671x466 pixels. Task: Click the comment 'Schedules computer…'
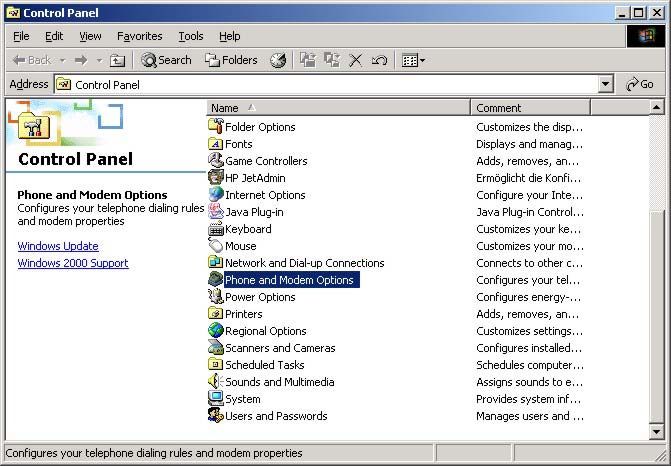click(x=530, y=365)
